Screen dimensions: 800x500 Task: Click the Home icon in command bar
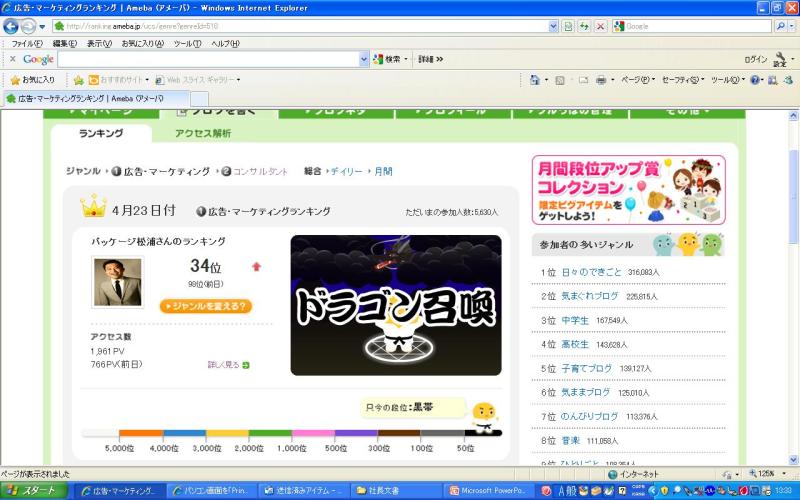537,79
